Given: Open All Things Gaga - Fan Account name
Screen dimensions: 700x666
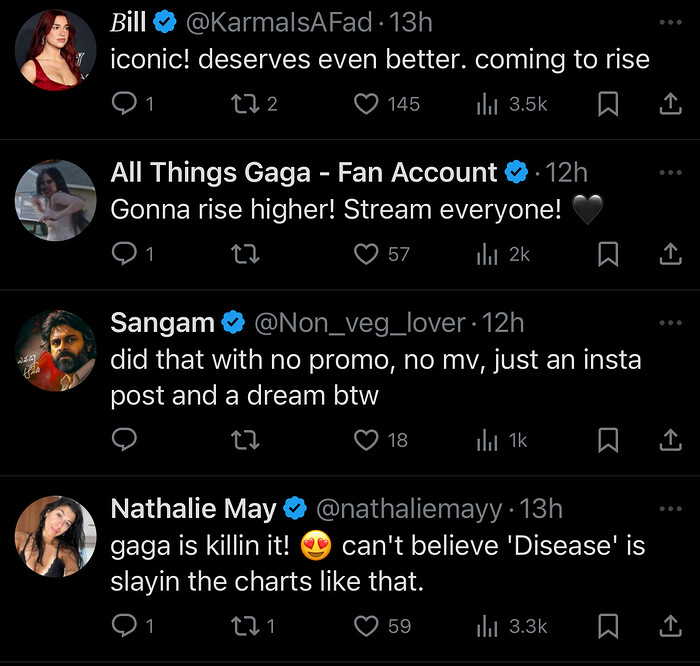Looking at the screenshot, I should coord(304,172).
